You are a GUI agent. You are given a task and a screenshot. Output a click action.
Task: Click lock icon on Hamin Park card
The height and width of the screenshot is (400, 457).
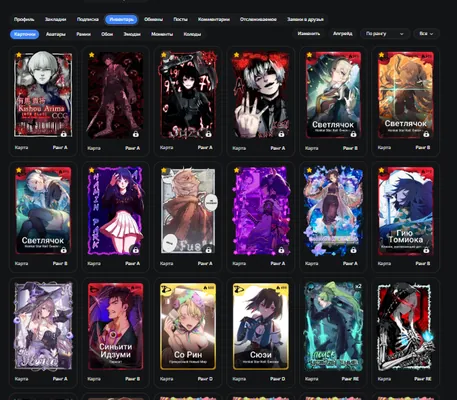tap(136, 250)
